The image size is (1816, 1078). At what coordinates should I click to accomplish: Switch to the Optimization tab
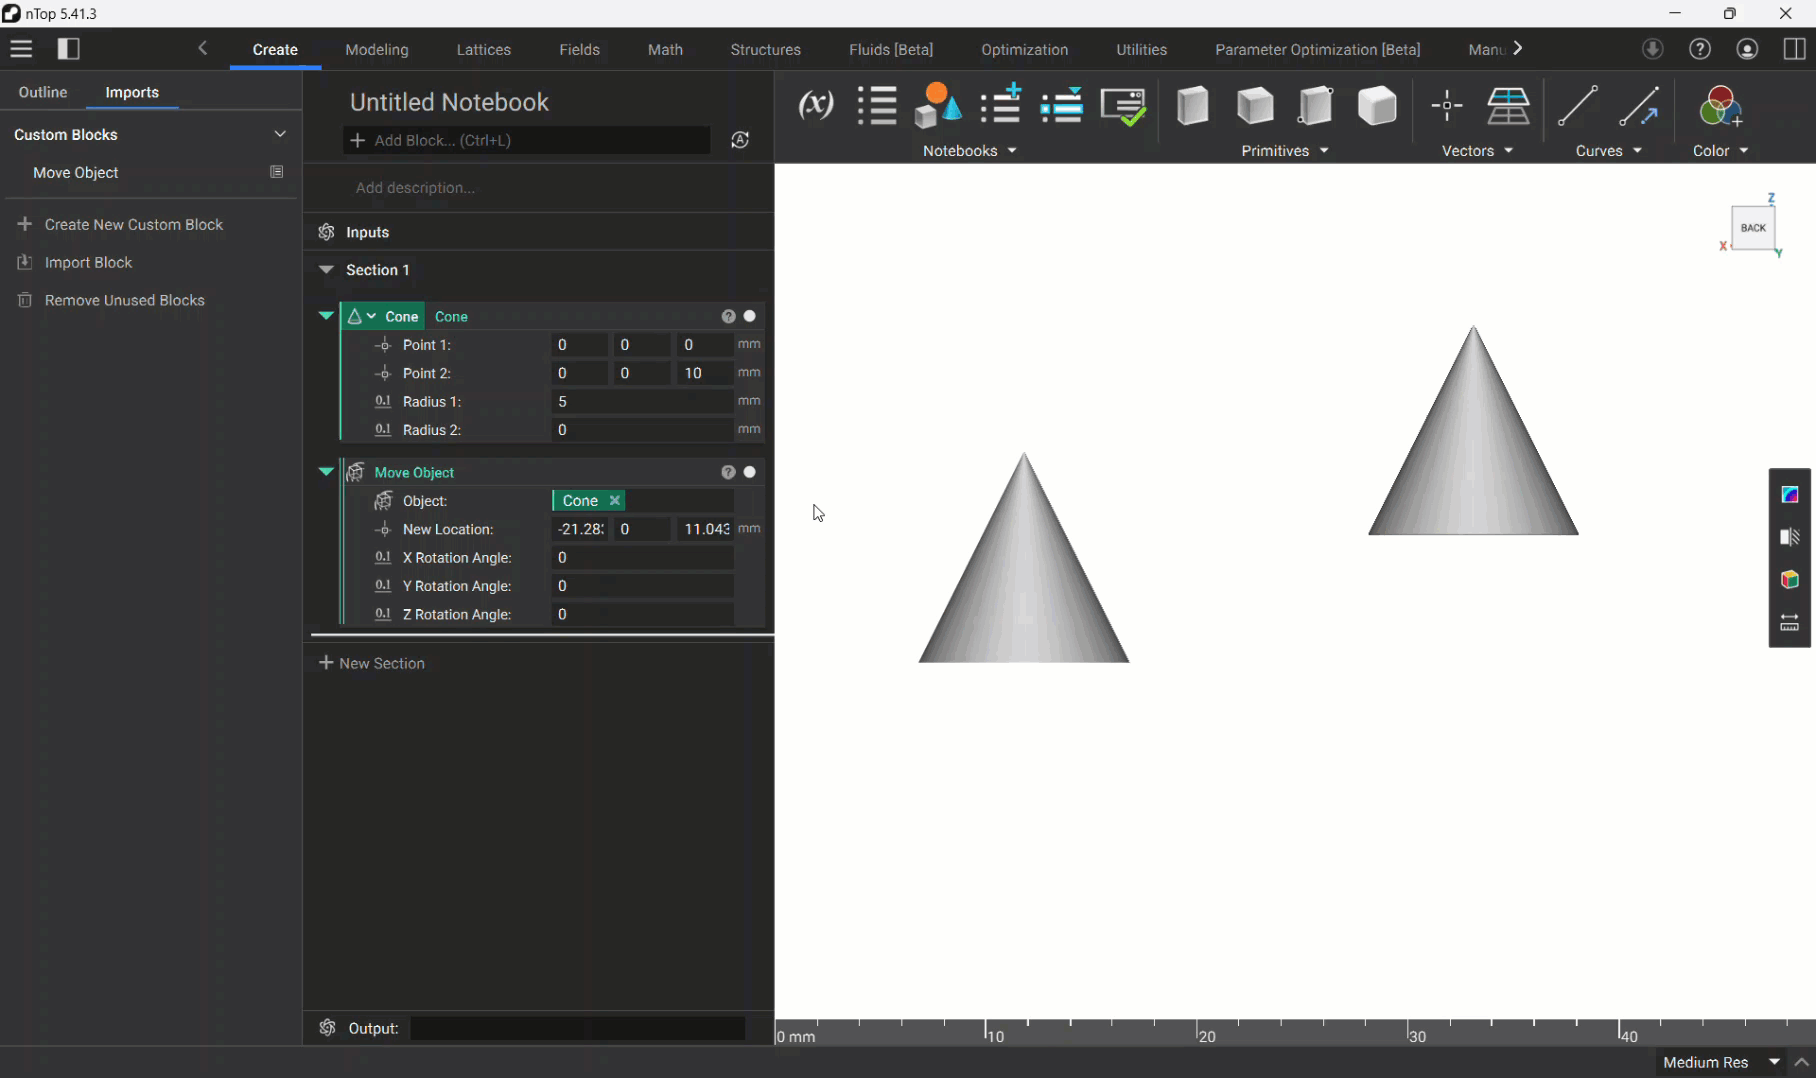coord(1024,49)
